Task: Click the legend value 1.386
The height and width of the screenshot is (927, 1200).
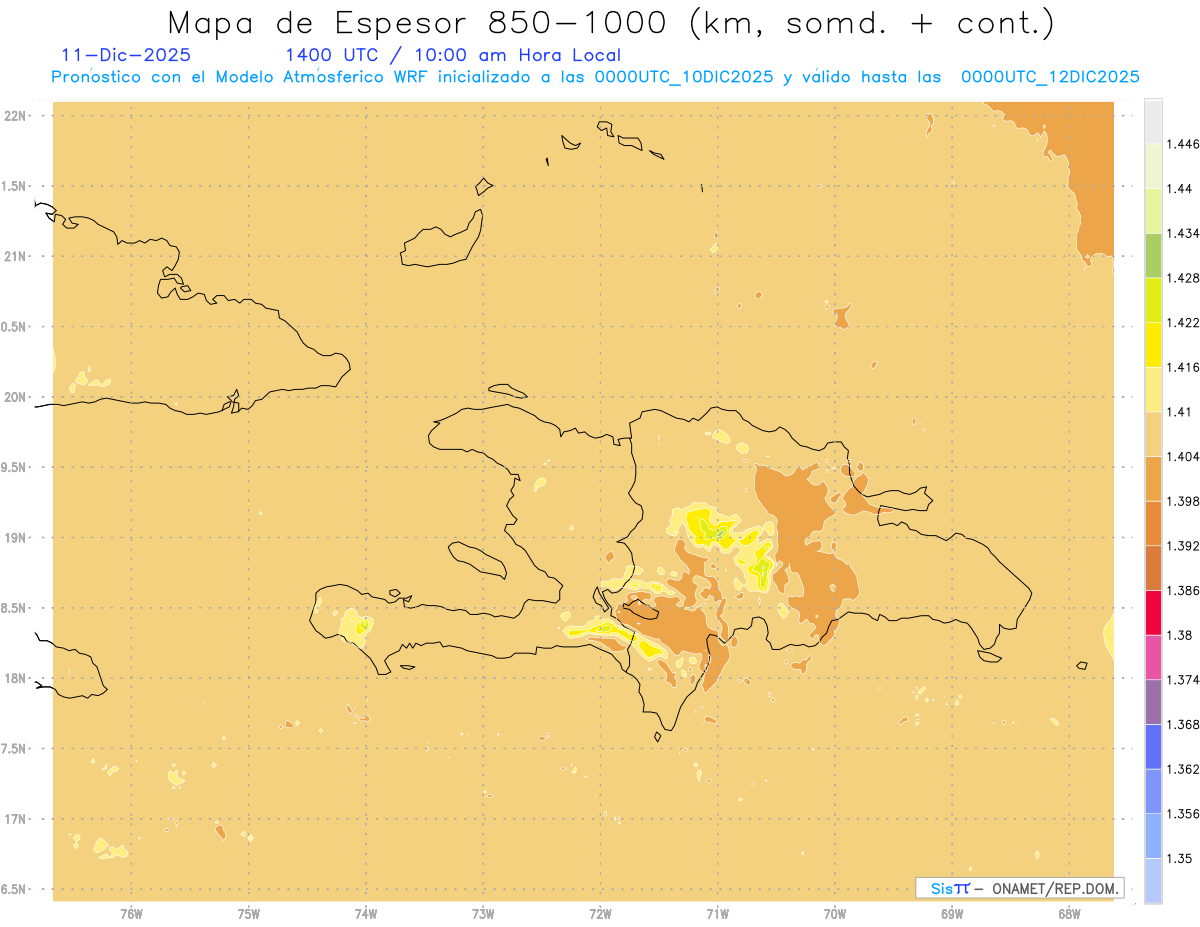Action: (1183, 590)
